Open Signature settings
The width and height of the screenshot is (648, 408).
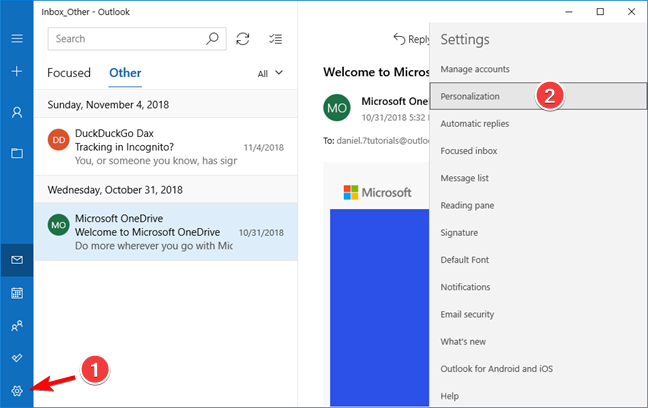point(538,233)
